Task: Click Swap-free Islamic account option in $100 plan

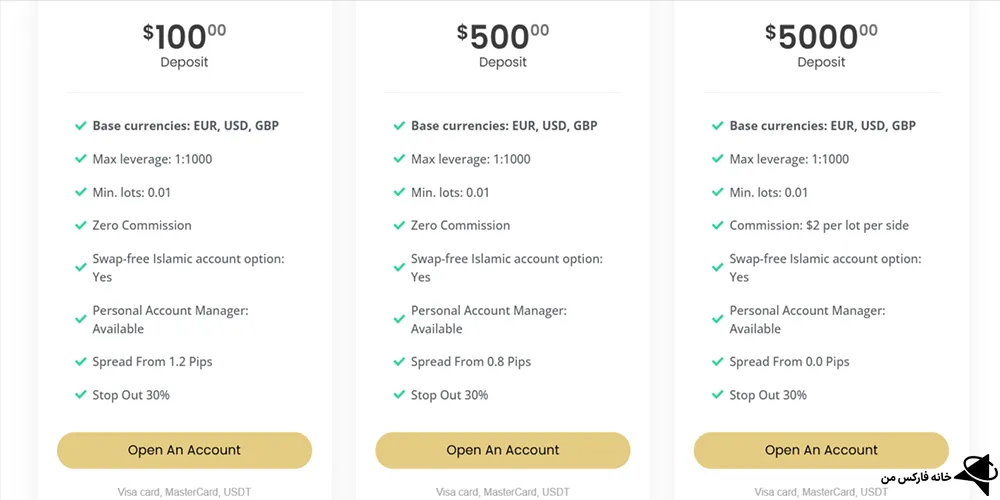Action: click(x=188, y=267)
